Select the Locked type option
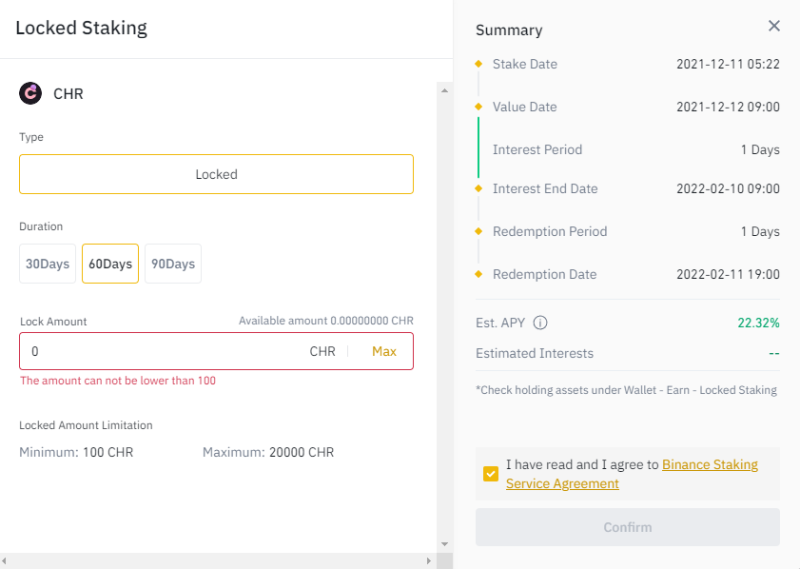This screenshot has width=800, height=569. [216, 174]
